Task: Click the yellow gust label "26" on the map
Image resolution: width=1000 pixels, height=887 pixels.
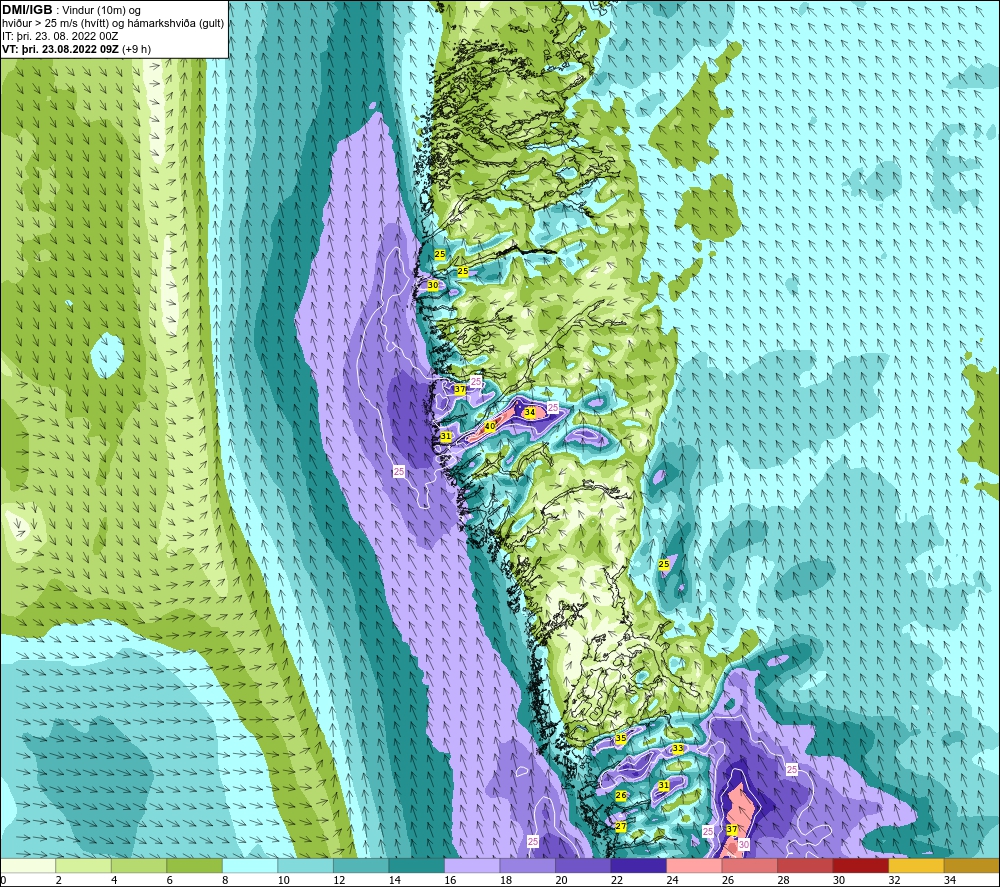Action: [x=621, y=795]
